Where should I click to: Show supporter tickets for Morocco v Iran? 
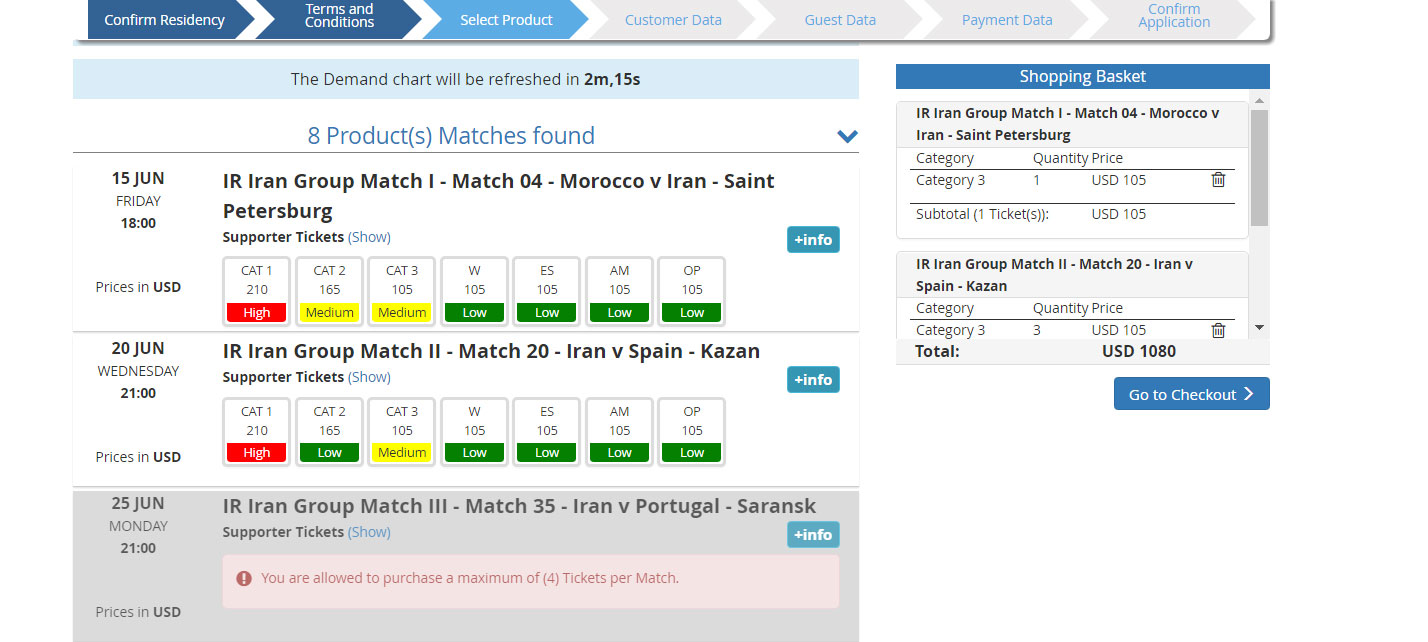click(x=369, y=237)
